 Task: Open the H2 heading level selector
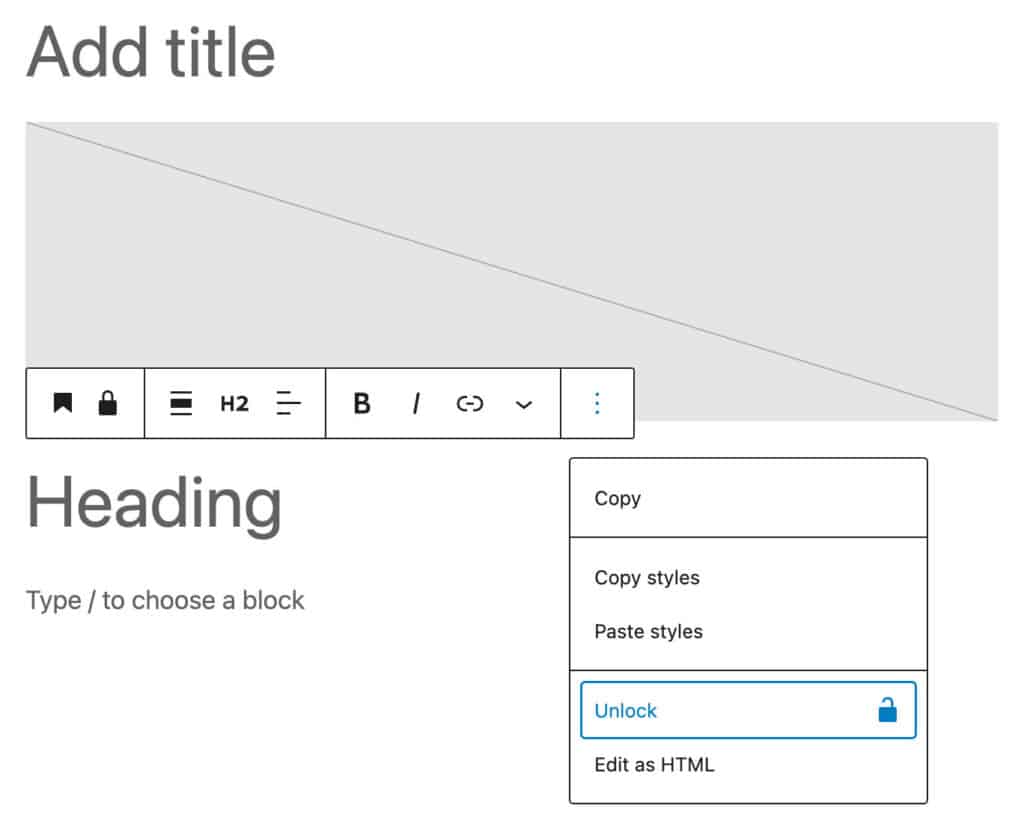(x=233, y=403)
